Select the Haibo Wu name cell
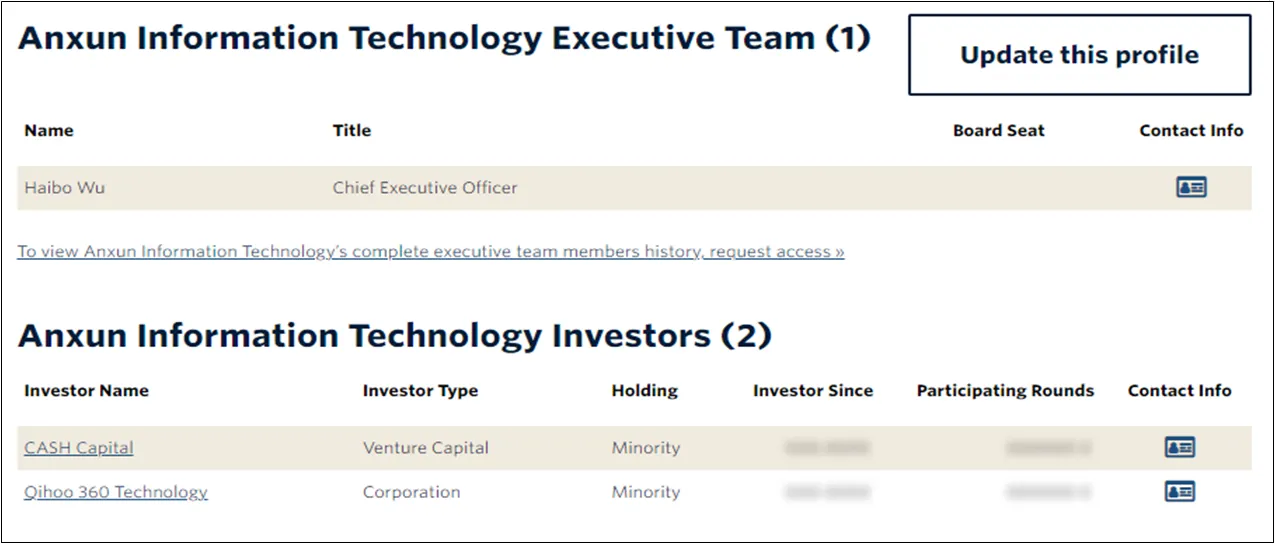The image size is (1275, 544). [64, 187]
